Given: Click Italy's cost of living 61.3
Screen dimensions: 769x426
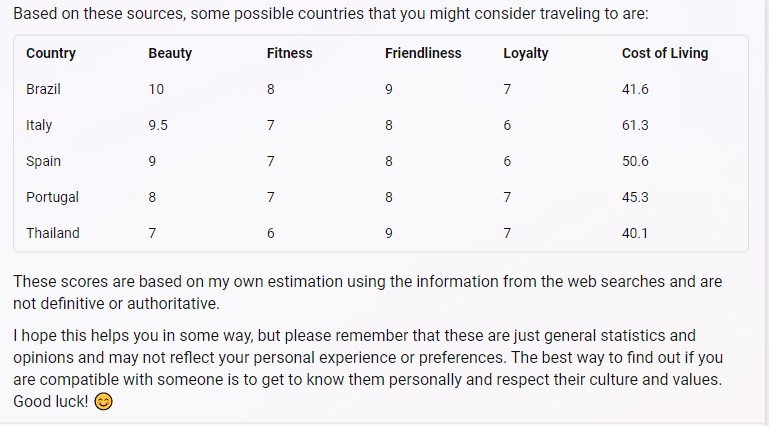Looking at the screenshot, I should tap(635, 125).
